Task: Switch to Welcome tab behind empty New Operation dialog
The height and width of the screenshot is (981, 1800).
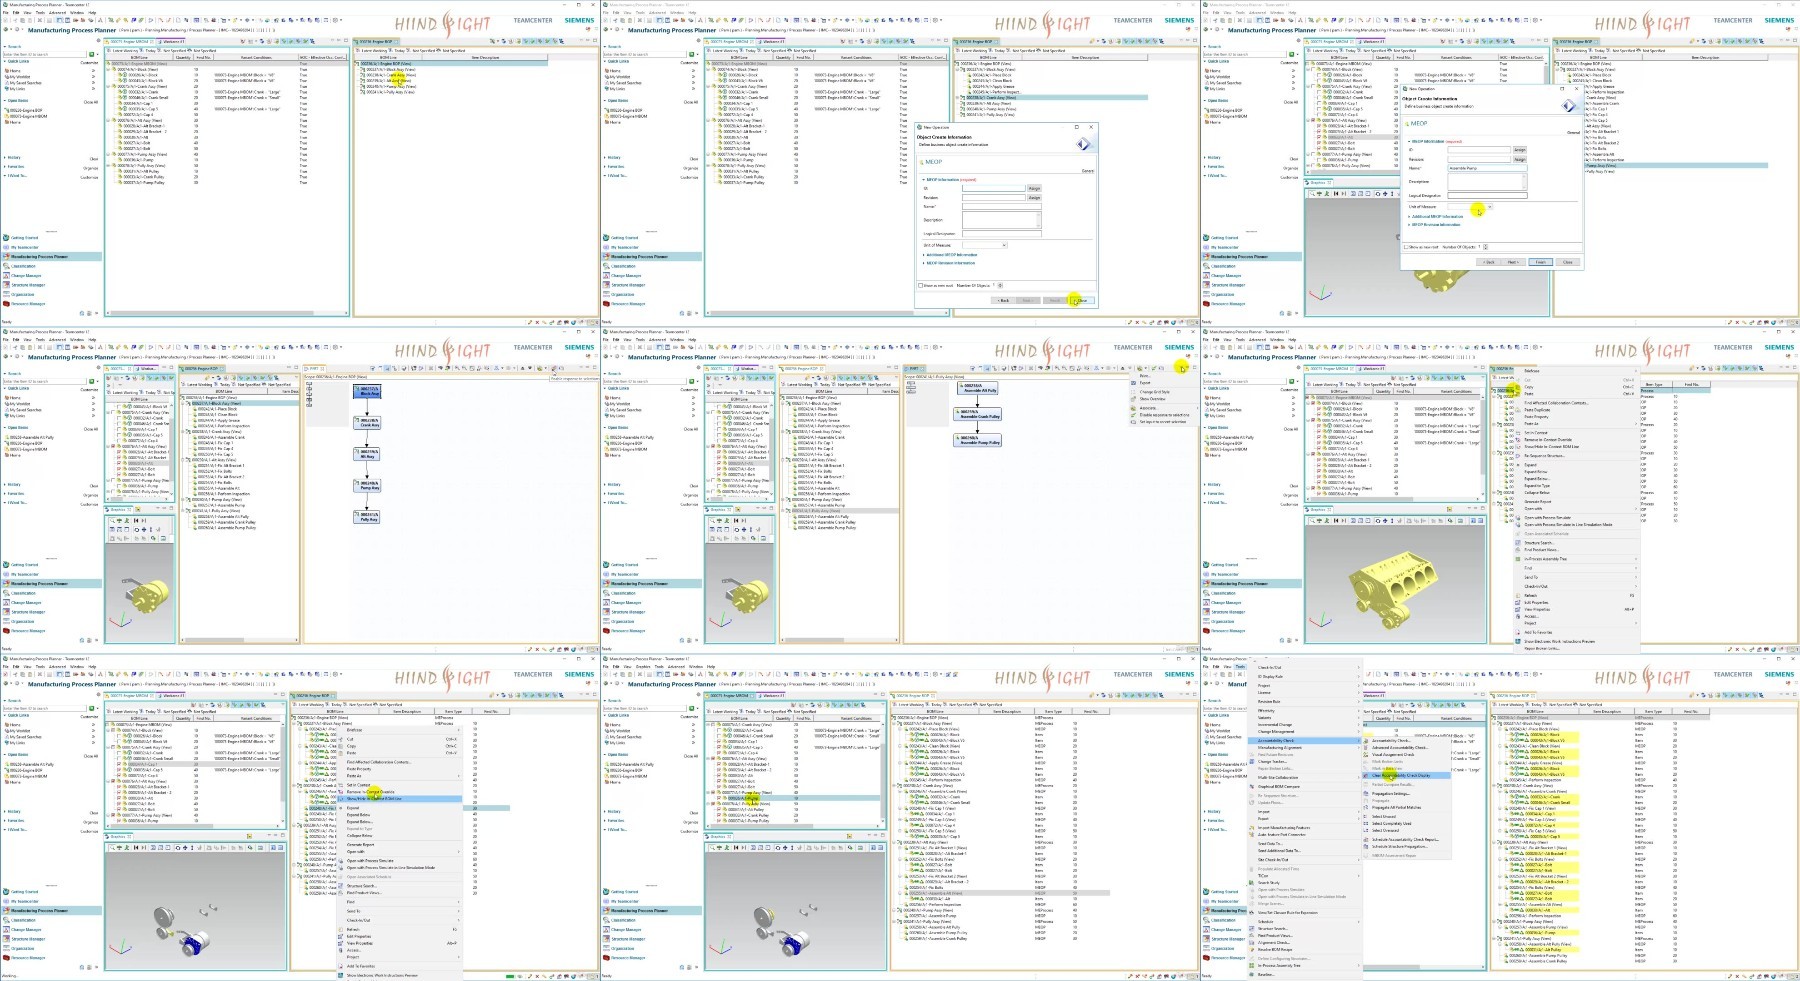Action: click(x=772, y=42)
